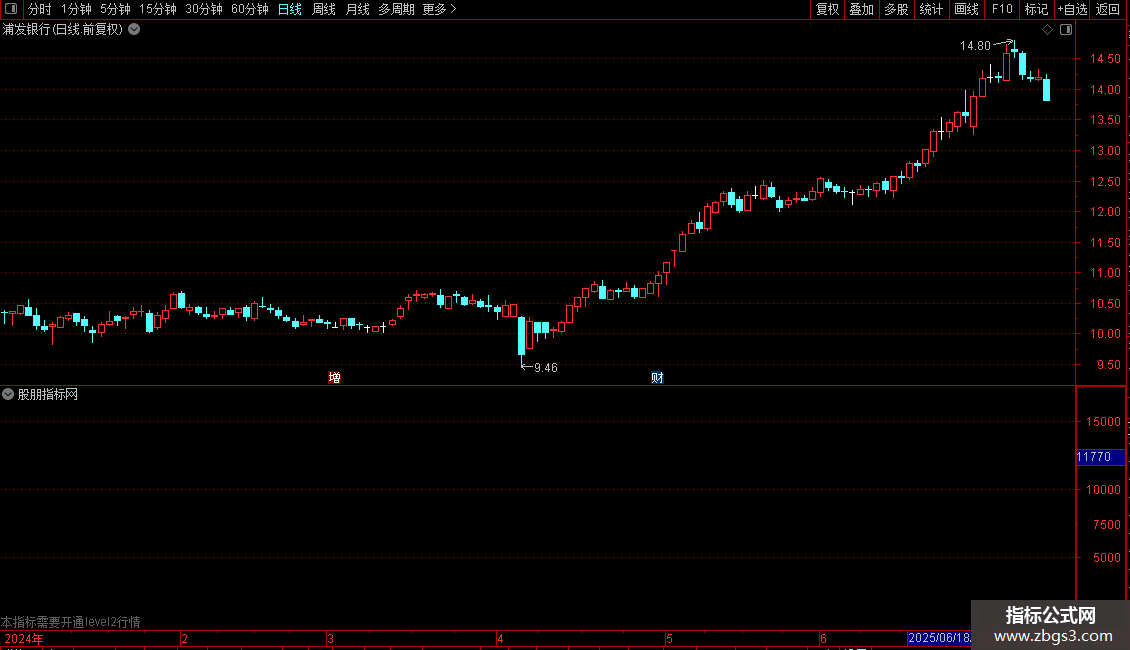This screenshot has width=1130, height=650.
Task: Open 统计 statistics tool
Action: (931, 9)
